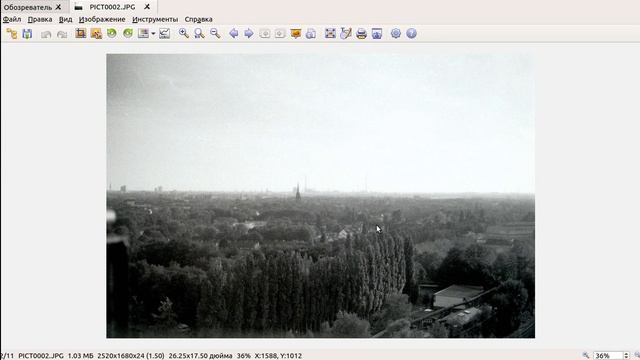Rotate the image counter-clockwise
Image resolution: width=640 pixels, height=360 pixels.
click(x=111, y=33)
